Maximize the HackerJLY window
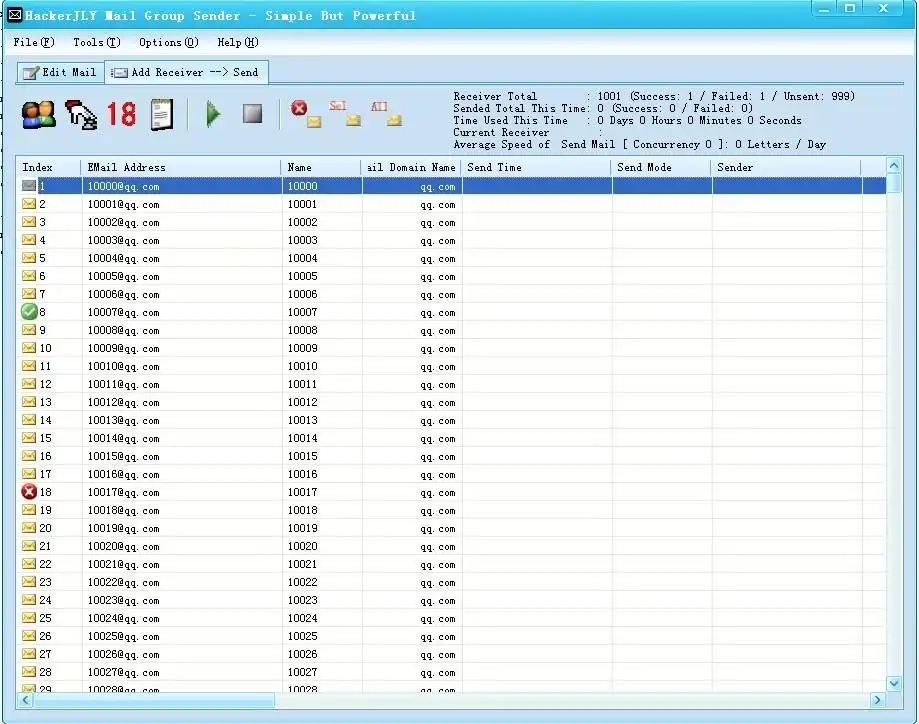 tap(850, 8)
